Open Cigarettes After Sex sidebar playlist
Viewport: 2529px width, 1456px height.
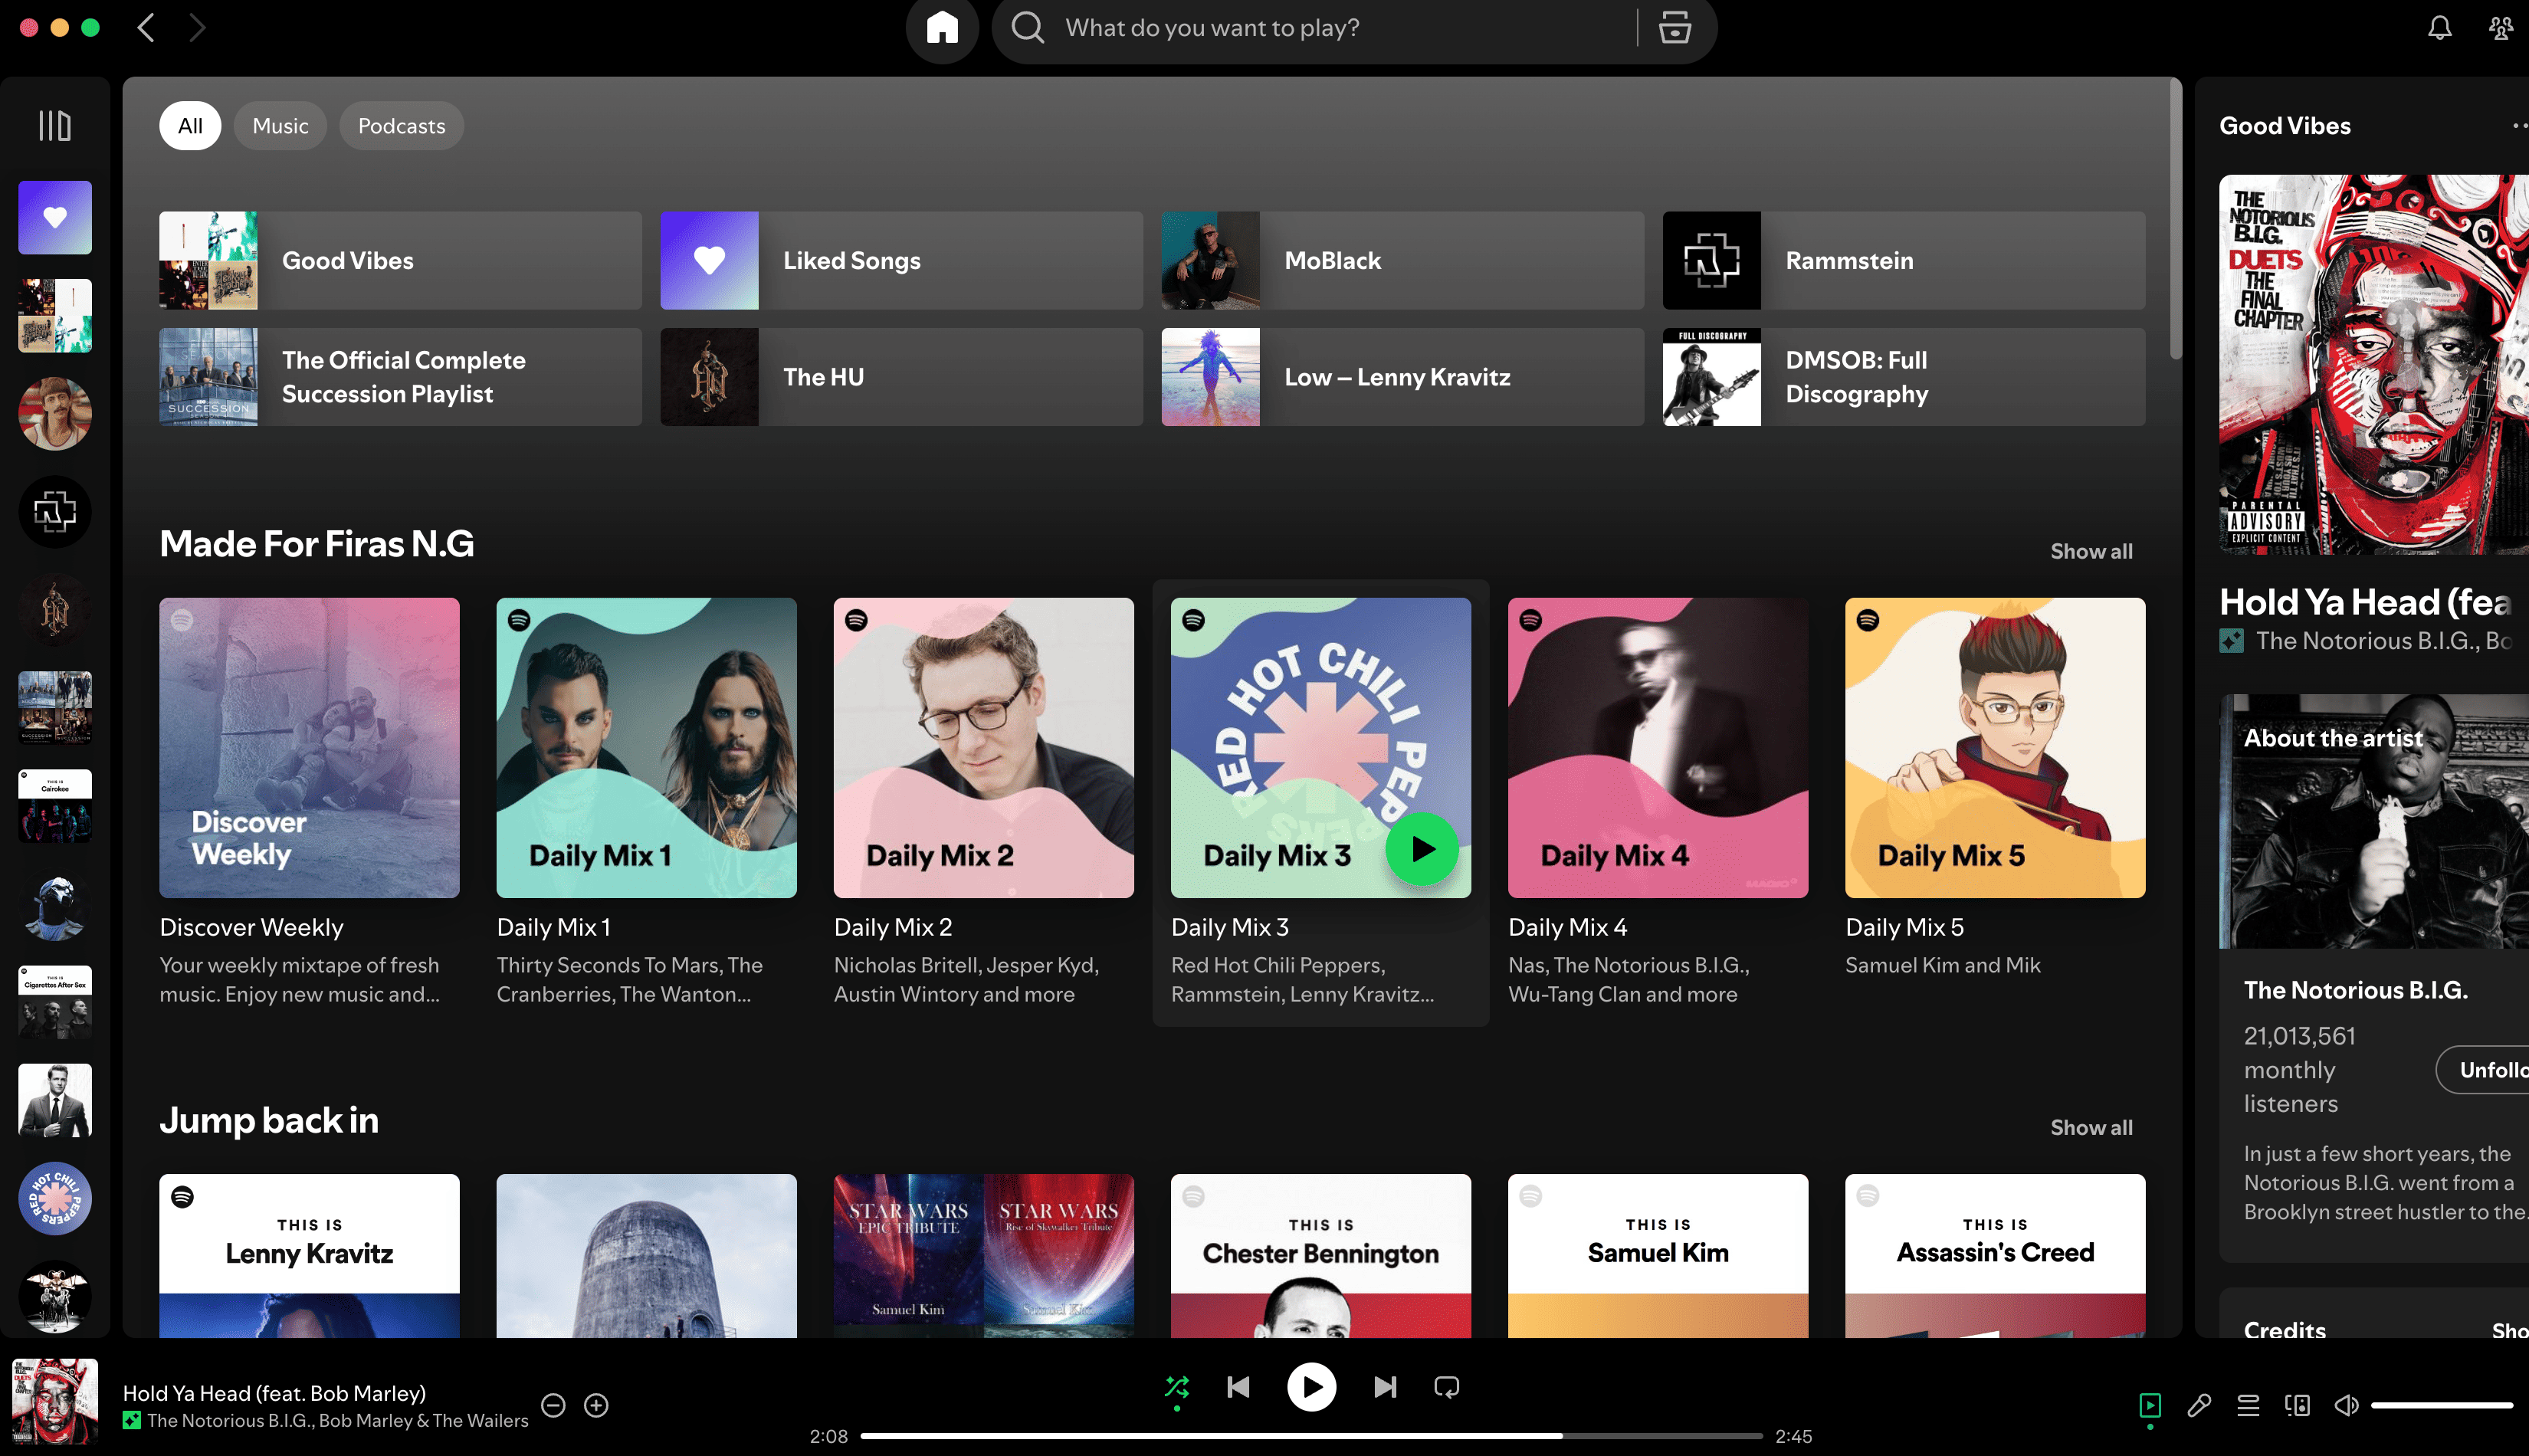point(55,1002)
